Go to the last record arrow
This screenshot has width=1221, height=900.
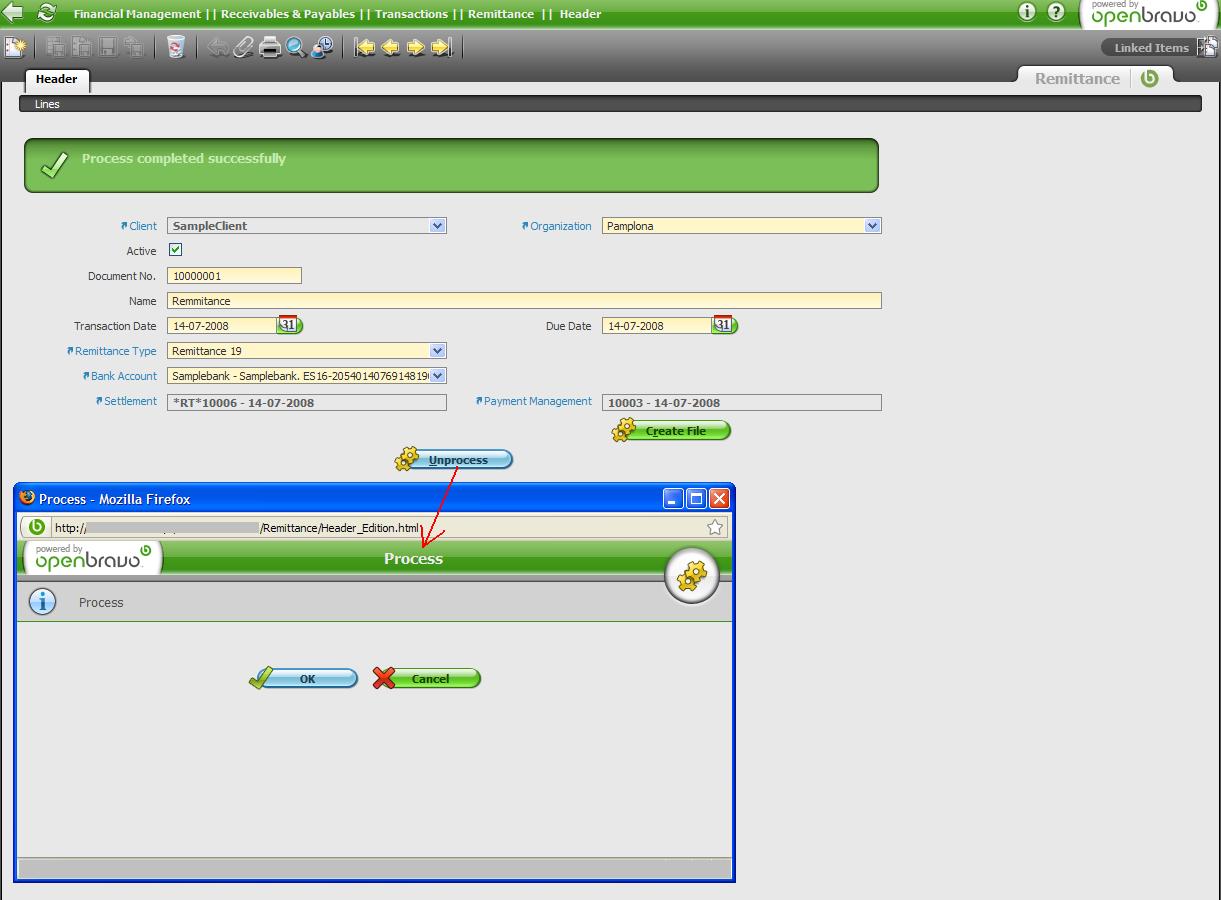pos(441,47)
